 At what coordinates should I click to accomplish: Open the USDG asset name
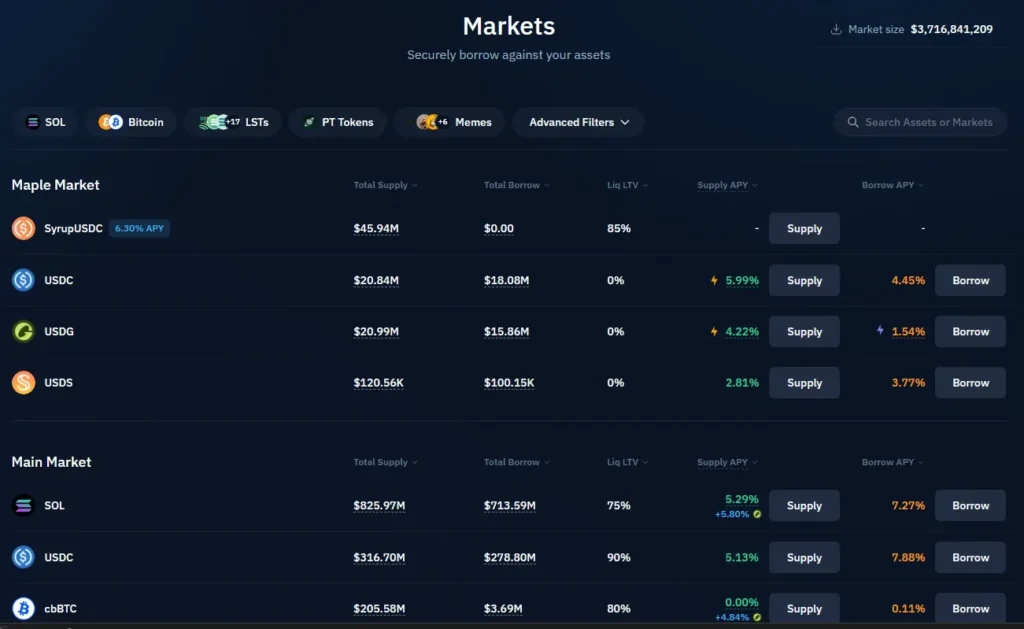59,331
